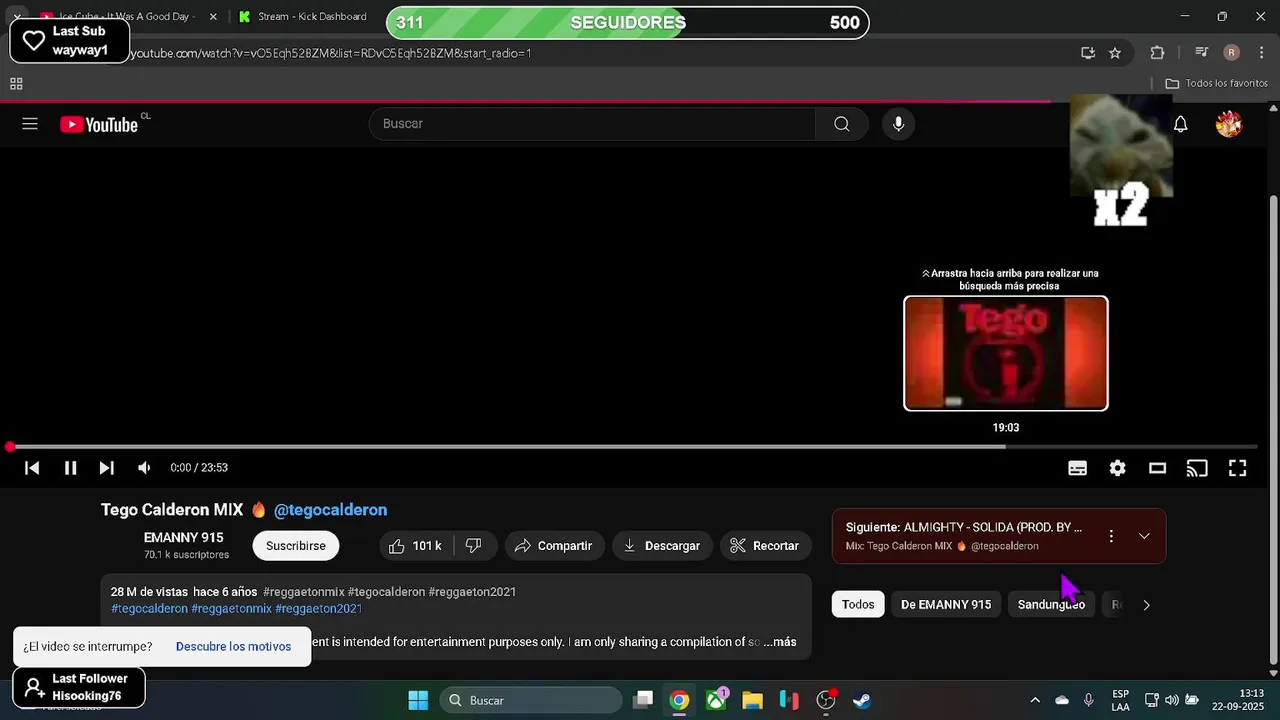This screenshot has height=720, width=1280.
Task: Skip to next video in player
Action: [x=107, y=468]
